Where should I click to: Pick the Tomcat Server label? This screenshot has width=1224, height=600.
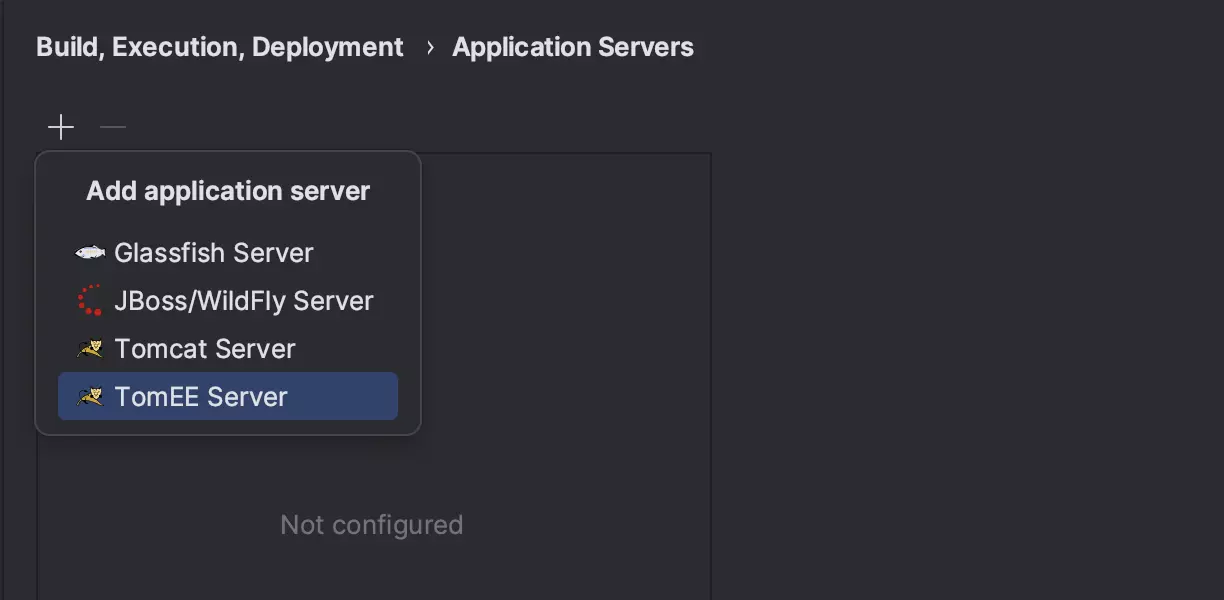coord(205,349)
